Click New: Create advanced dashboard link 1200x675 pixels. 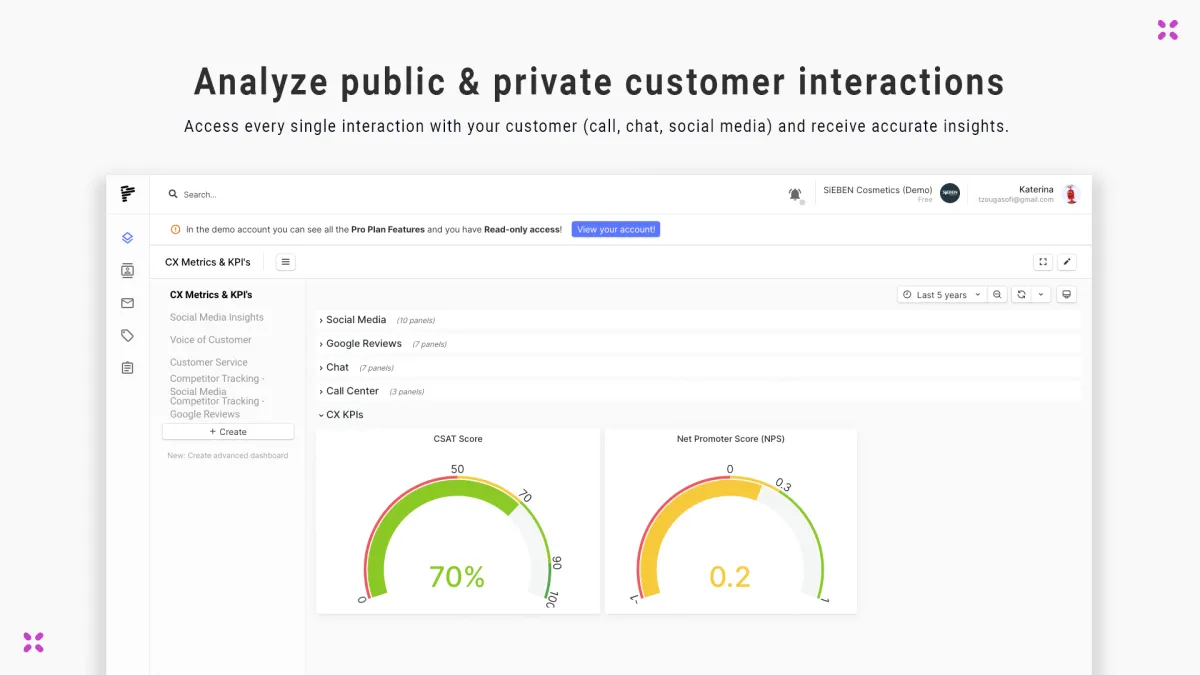pos(228,455)
